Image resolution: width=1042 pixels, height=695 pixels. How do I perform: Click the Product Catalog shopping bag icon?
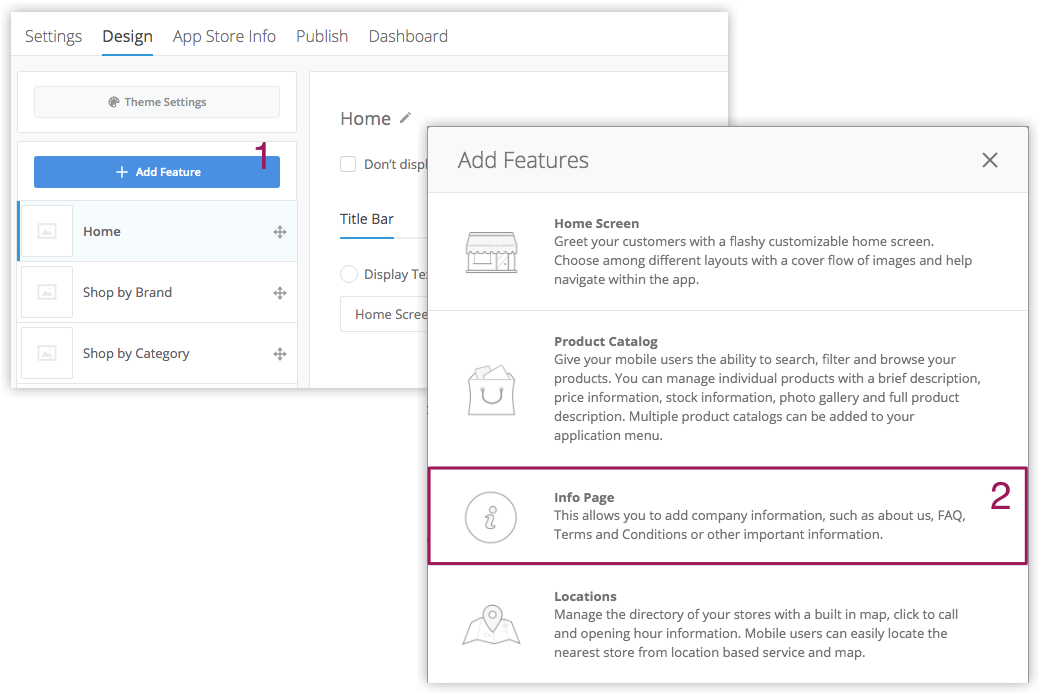491,389
